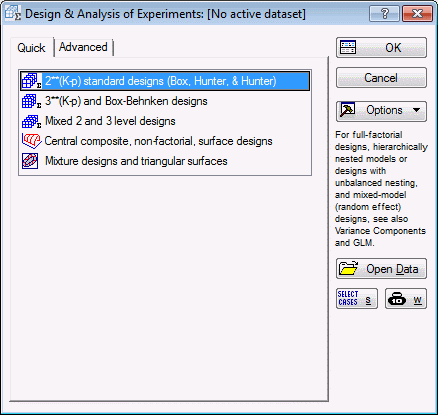Viewport: 438px width, 415px height.
Task: Click the hammer icon on Options
Action: (347, 110)
